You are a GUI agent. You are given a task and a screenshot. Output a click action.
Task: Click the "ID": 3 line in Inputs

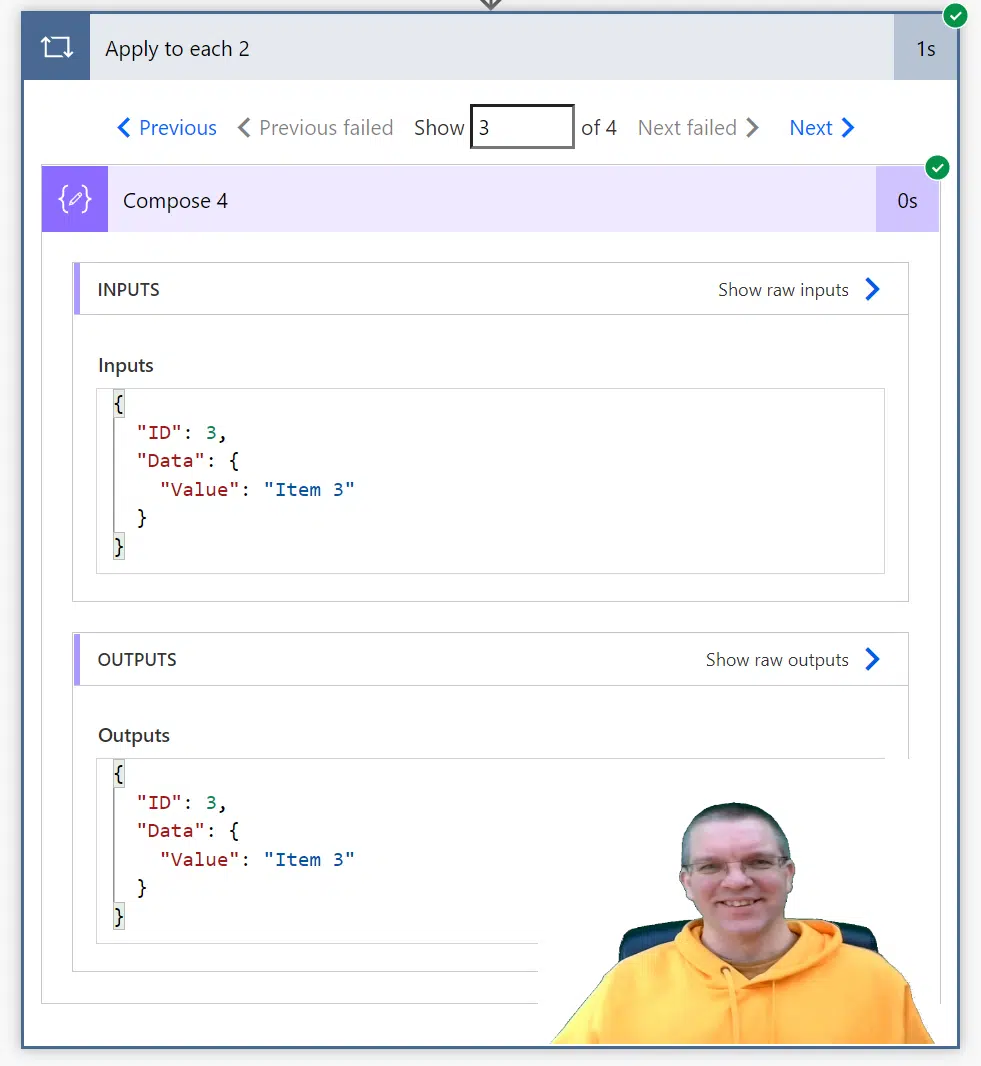coord(181,432)
